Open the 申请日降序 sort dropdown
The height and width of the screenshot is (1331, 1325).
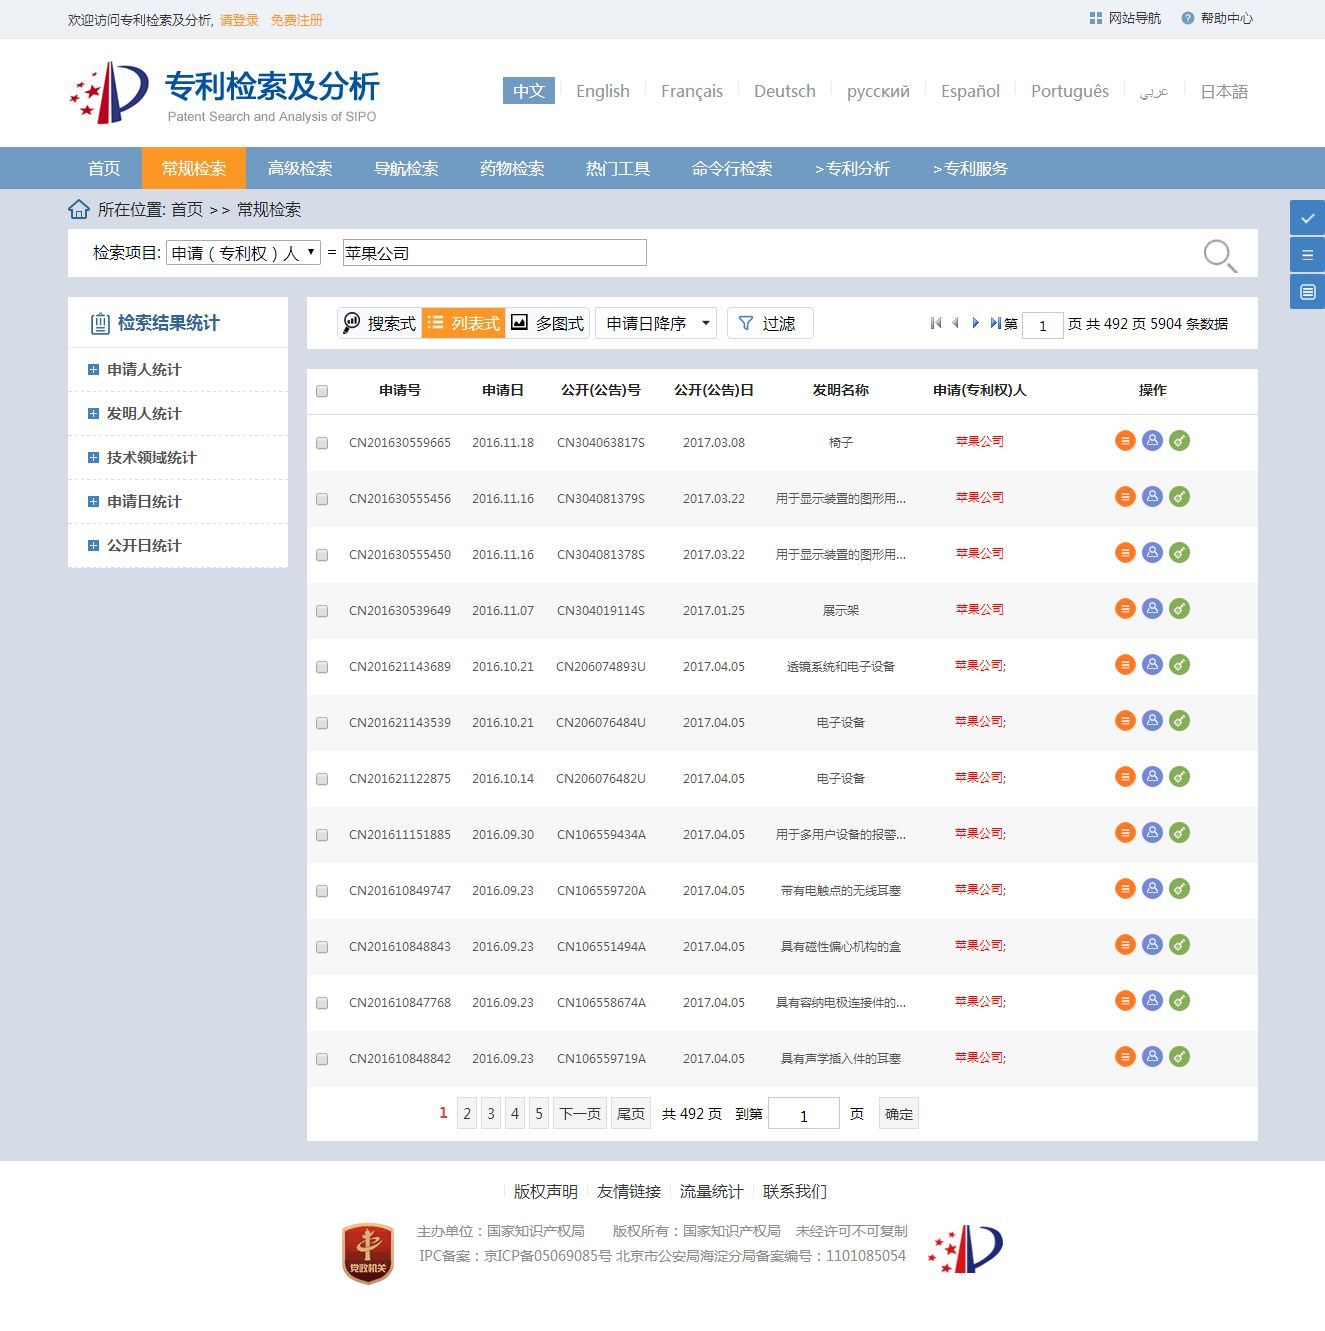click(655, 322)
